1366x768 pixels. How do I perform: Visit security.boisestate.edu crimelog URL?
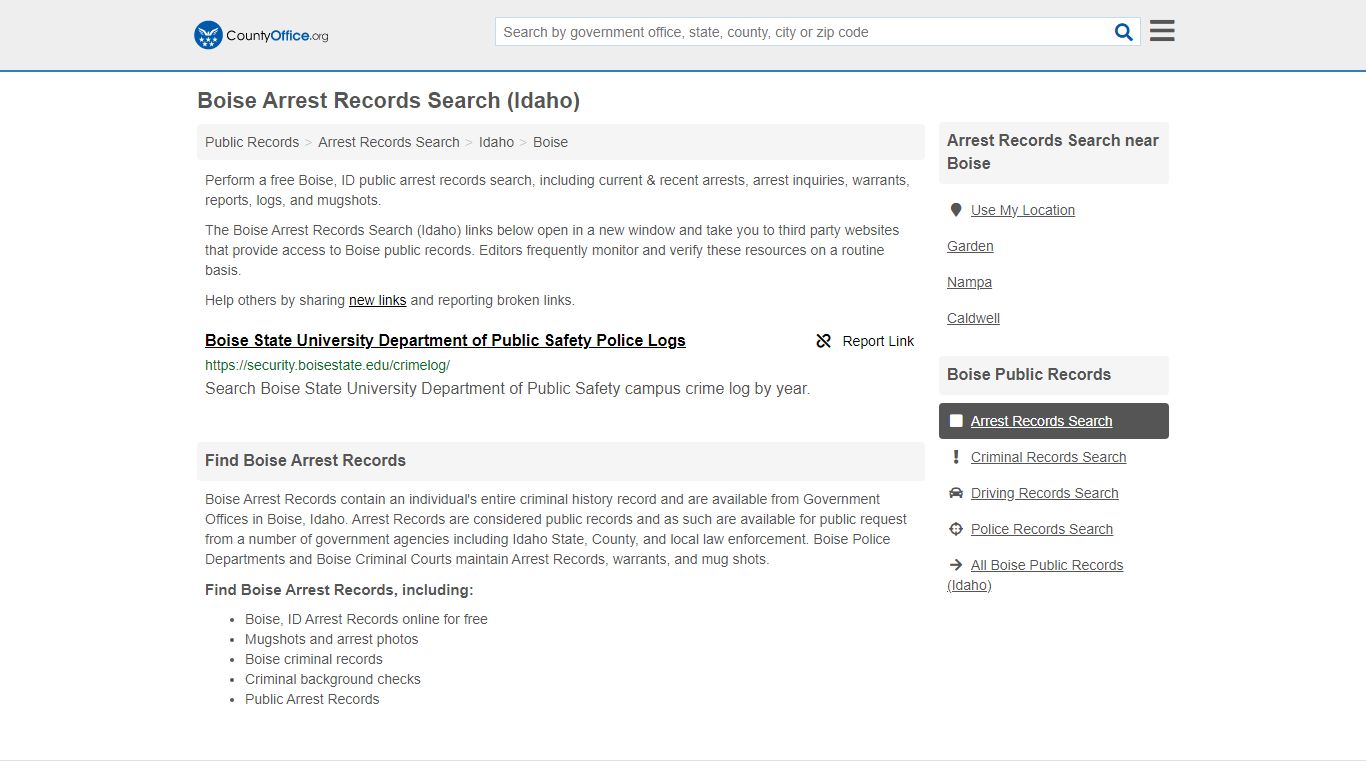[x=327, y=365]
